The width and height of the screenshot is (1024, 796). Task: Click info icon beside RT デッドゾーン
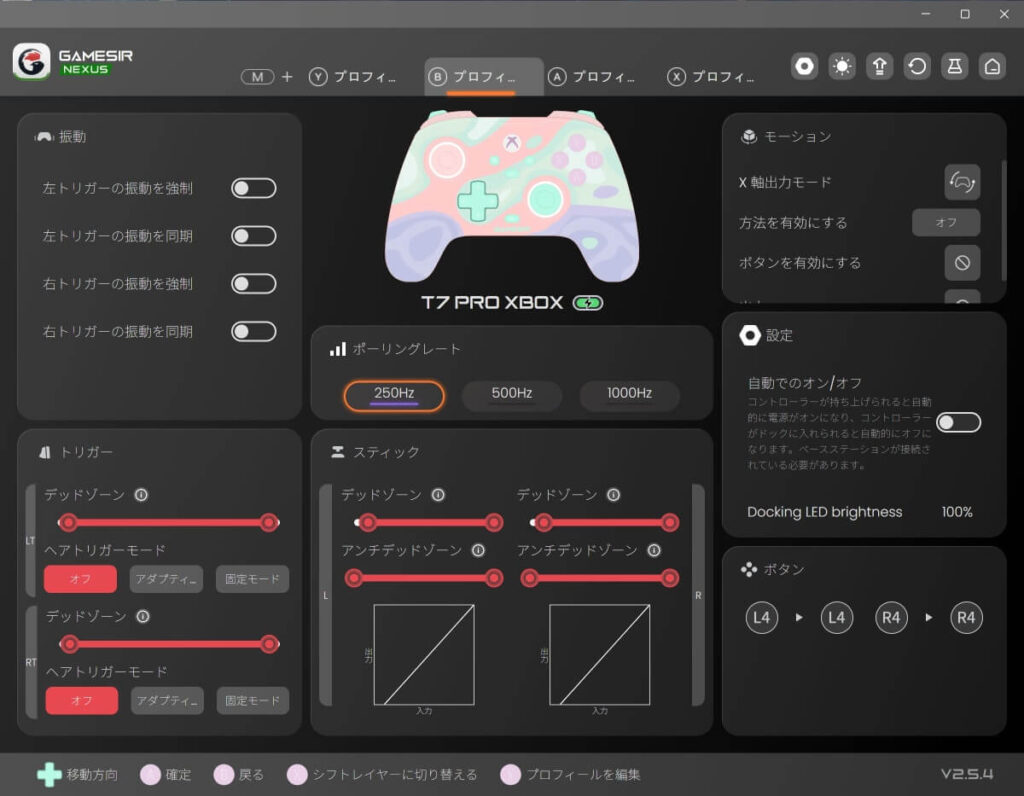coord(142,616)
